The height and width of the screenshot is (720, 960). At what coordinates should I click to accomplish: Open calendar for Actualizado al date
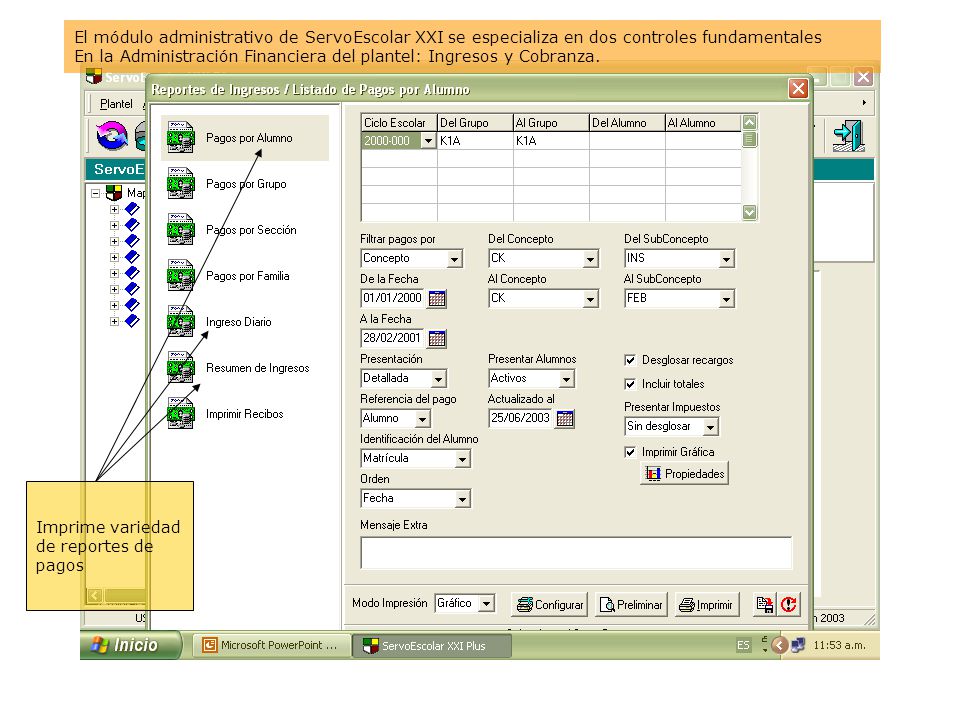click(565, 418)
